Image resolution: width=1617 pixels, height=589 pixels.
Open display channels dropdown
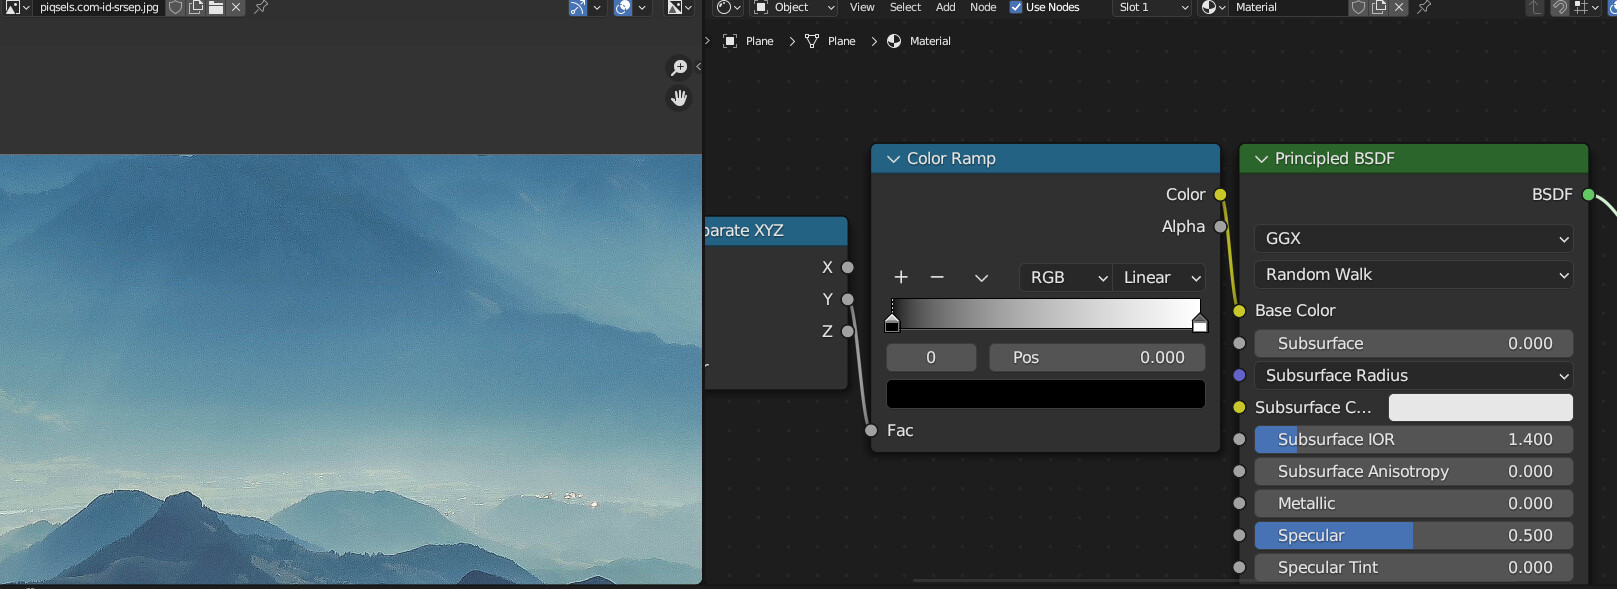point(680,7)
